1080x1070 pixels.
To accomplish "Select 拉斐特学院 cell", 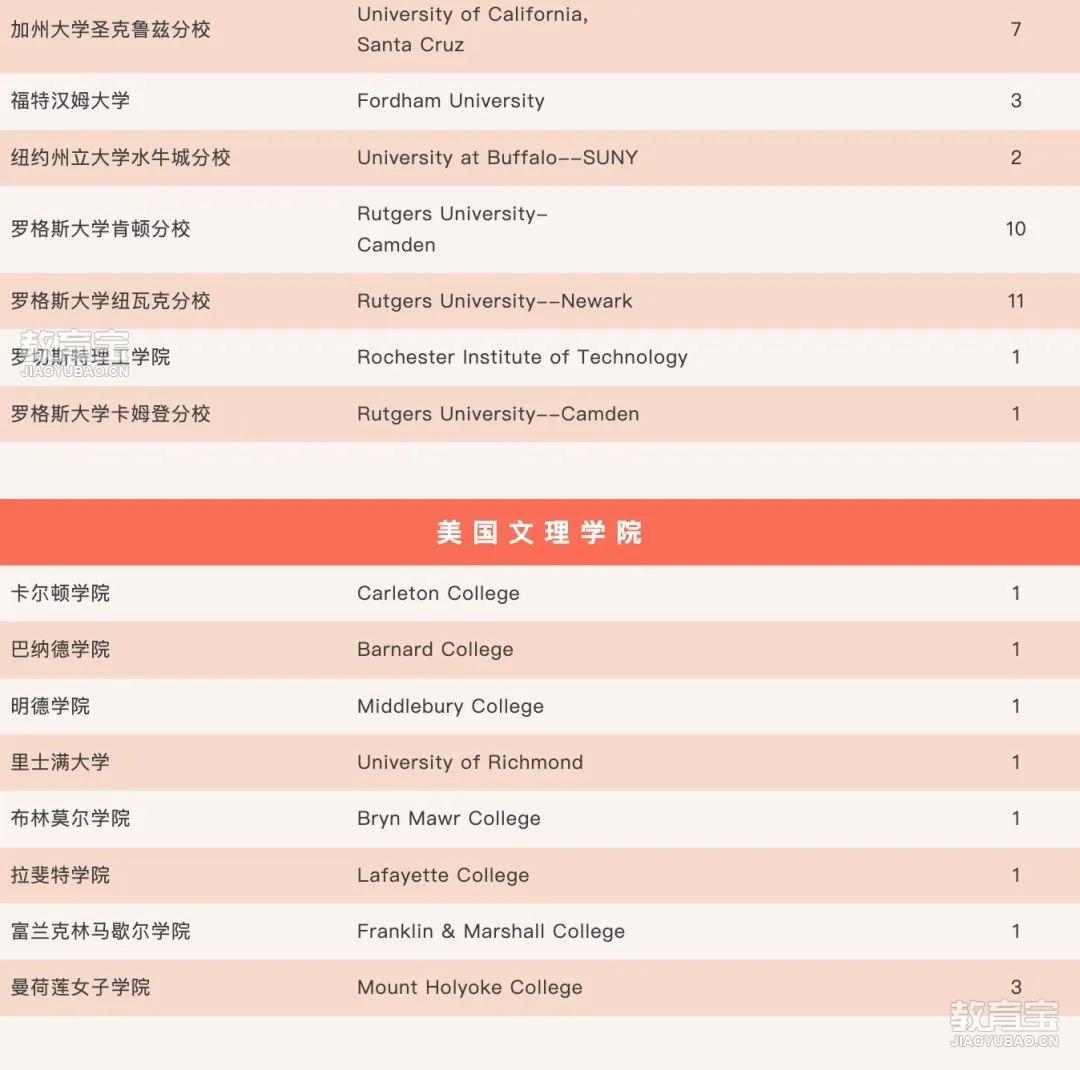I will coord(60,875).
